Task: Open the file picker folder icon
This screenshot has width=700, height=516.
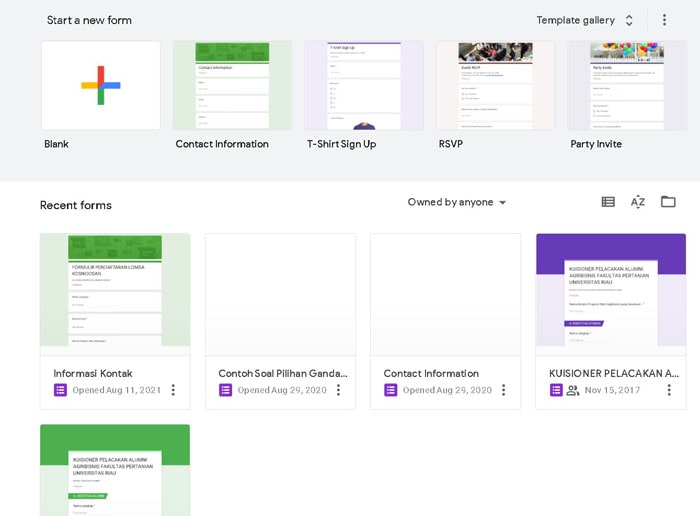Action: (668, 202)
